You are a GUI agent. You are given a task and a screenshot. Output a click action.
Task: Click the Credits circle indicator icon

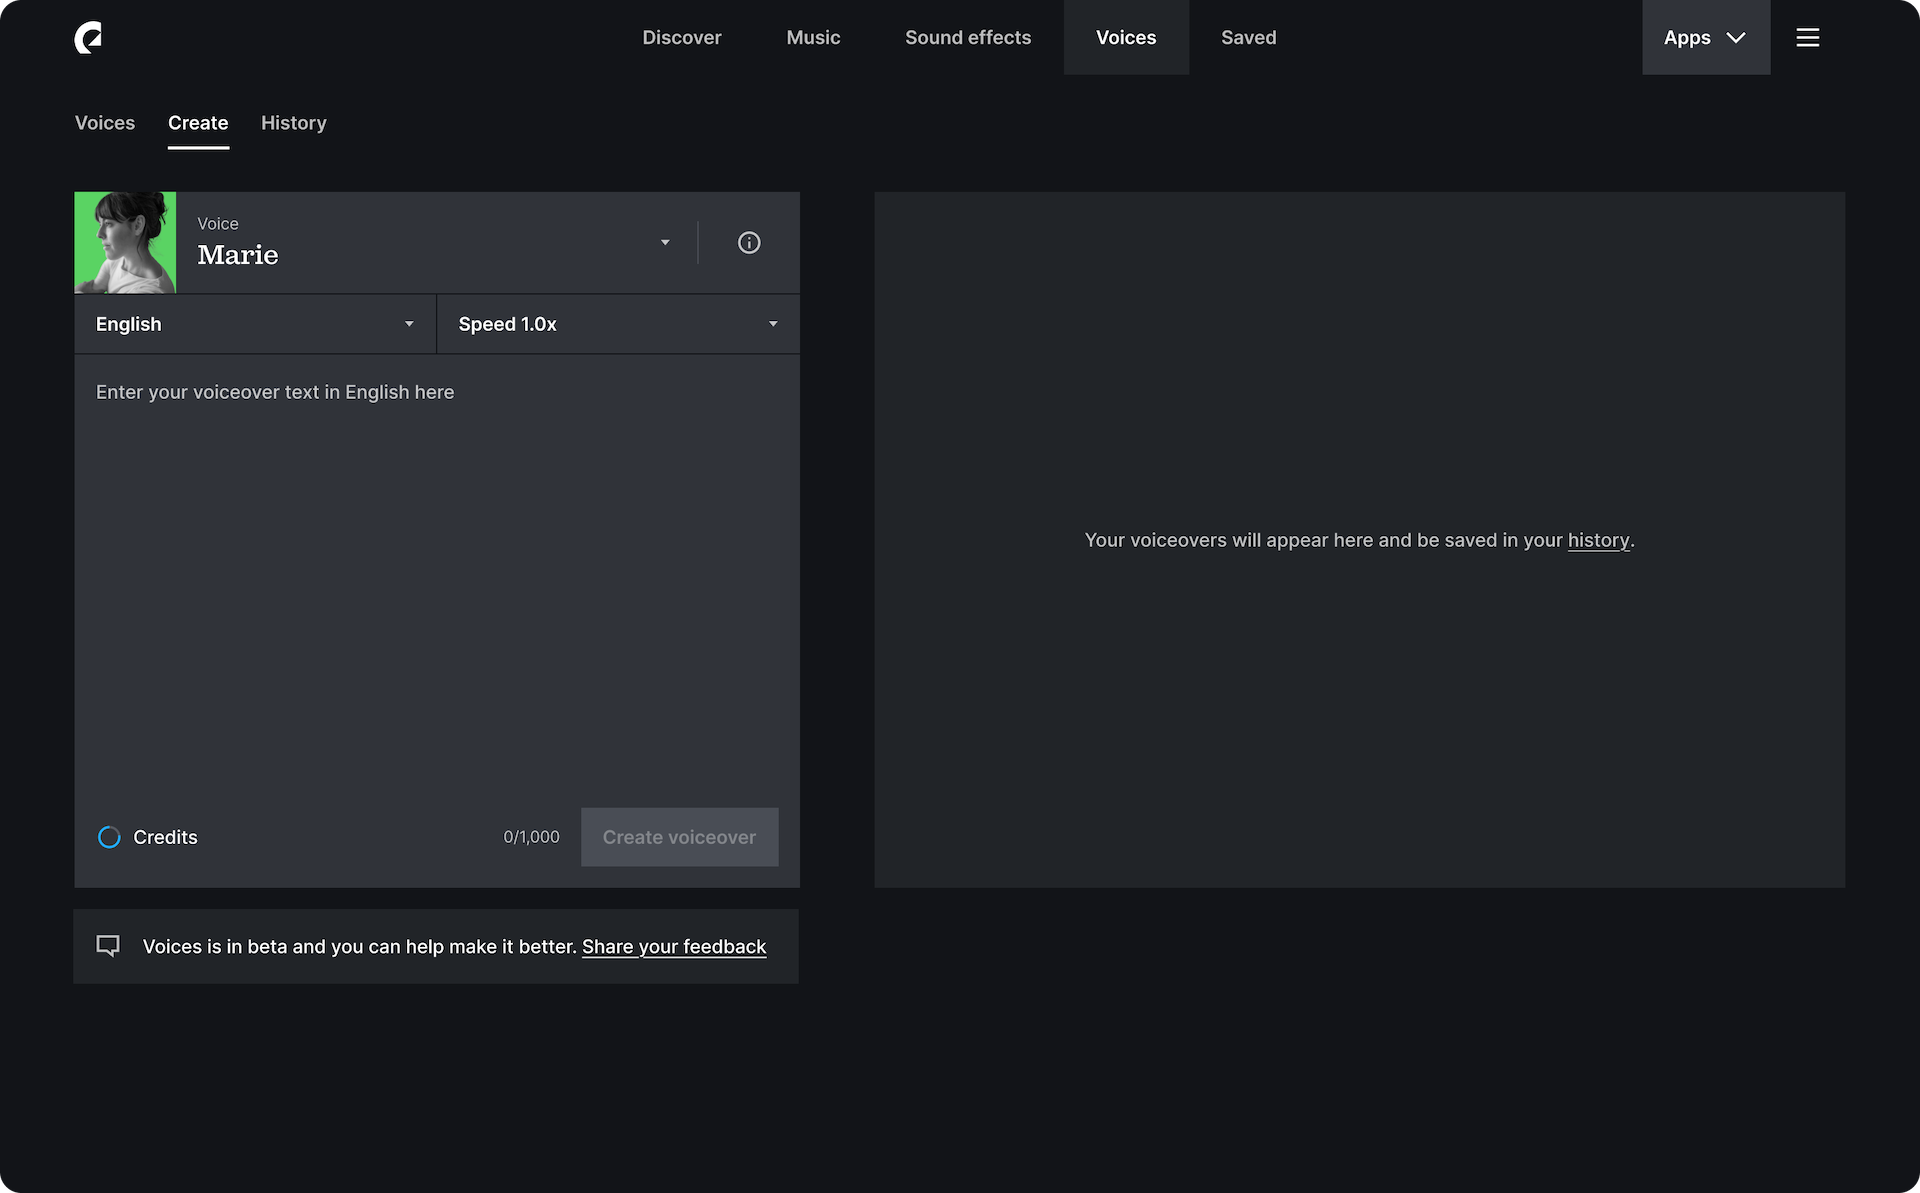(x=109, y=837)
